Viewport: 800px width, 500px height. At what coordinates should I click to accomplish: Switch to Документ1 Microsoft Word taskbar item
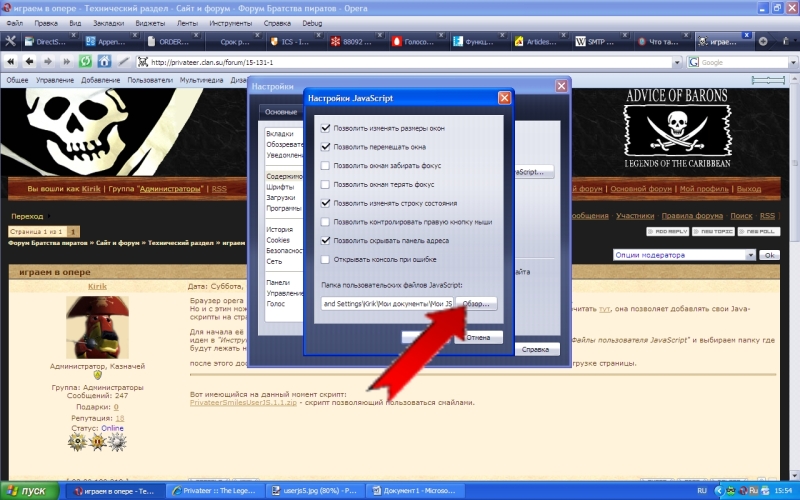414,491
